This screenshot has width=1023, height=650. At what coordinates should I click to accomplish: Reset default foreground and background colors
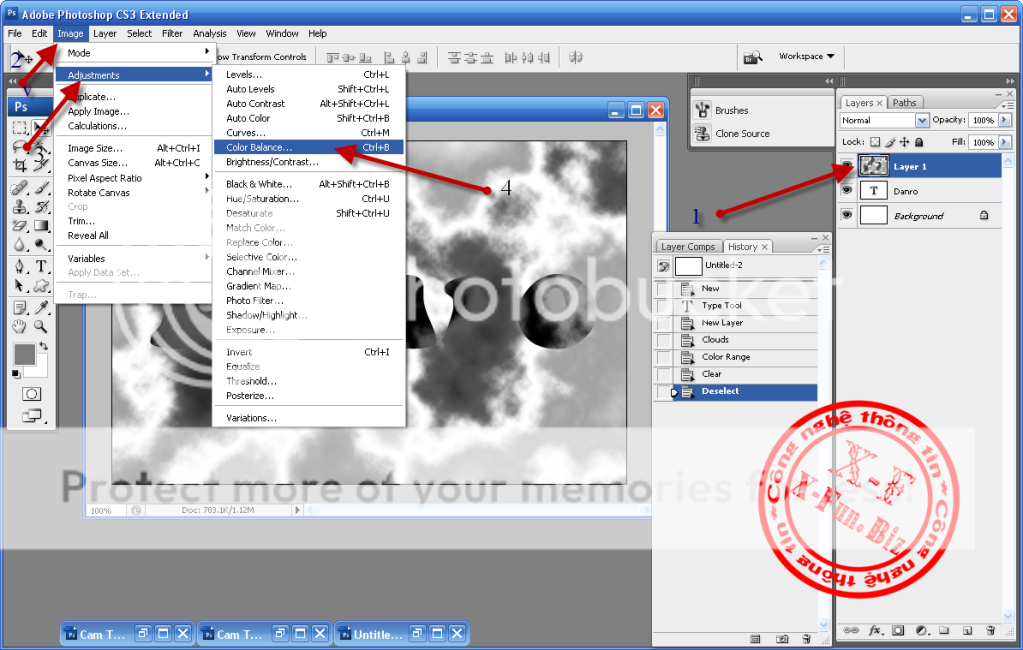pos(16,374)
